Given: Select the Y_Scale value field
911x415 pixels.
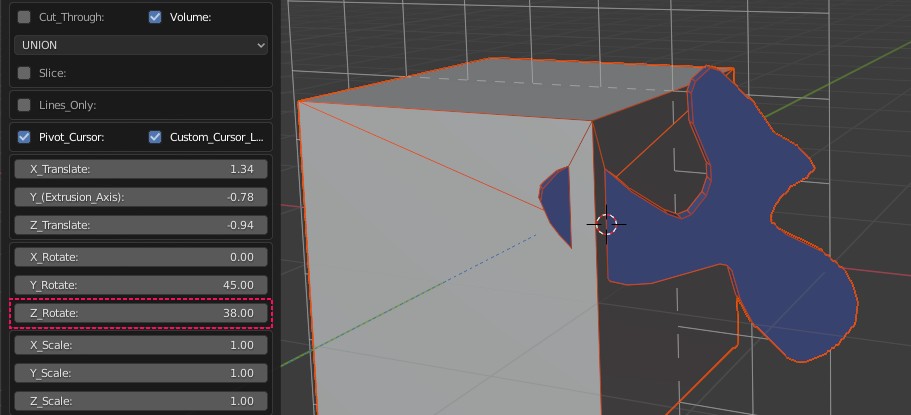Looking at the screenshot, I should (141, 373).
